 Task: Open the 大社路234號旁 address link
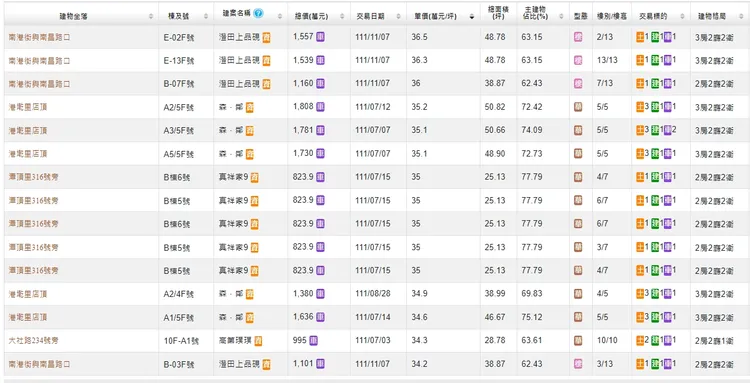(x=33, y=341)
